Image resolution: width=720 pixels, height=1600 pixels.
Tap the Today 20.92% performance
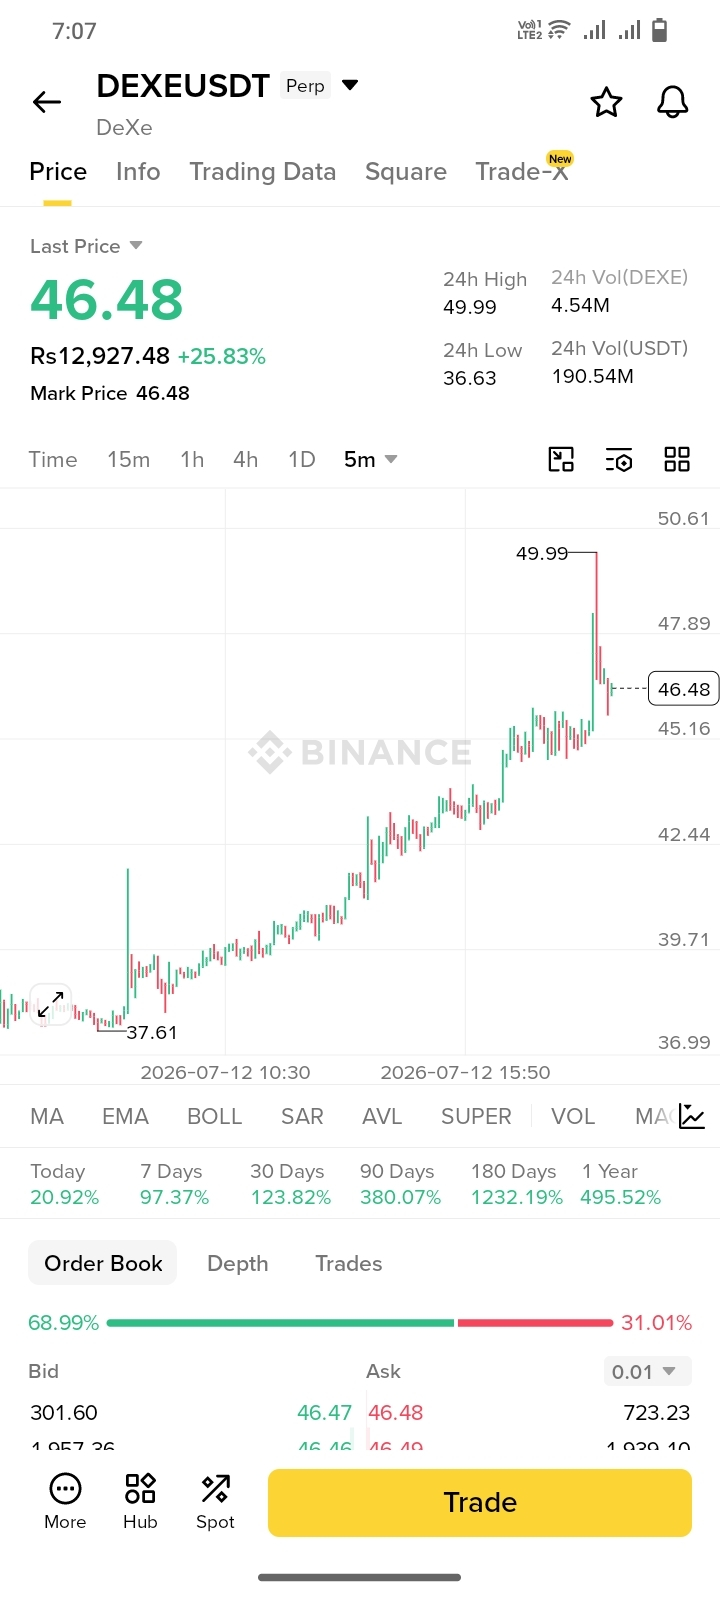[x=64, y=1184]
